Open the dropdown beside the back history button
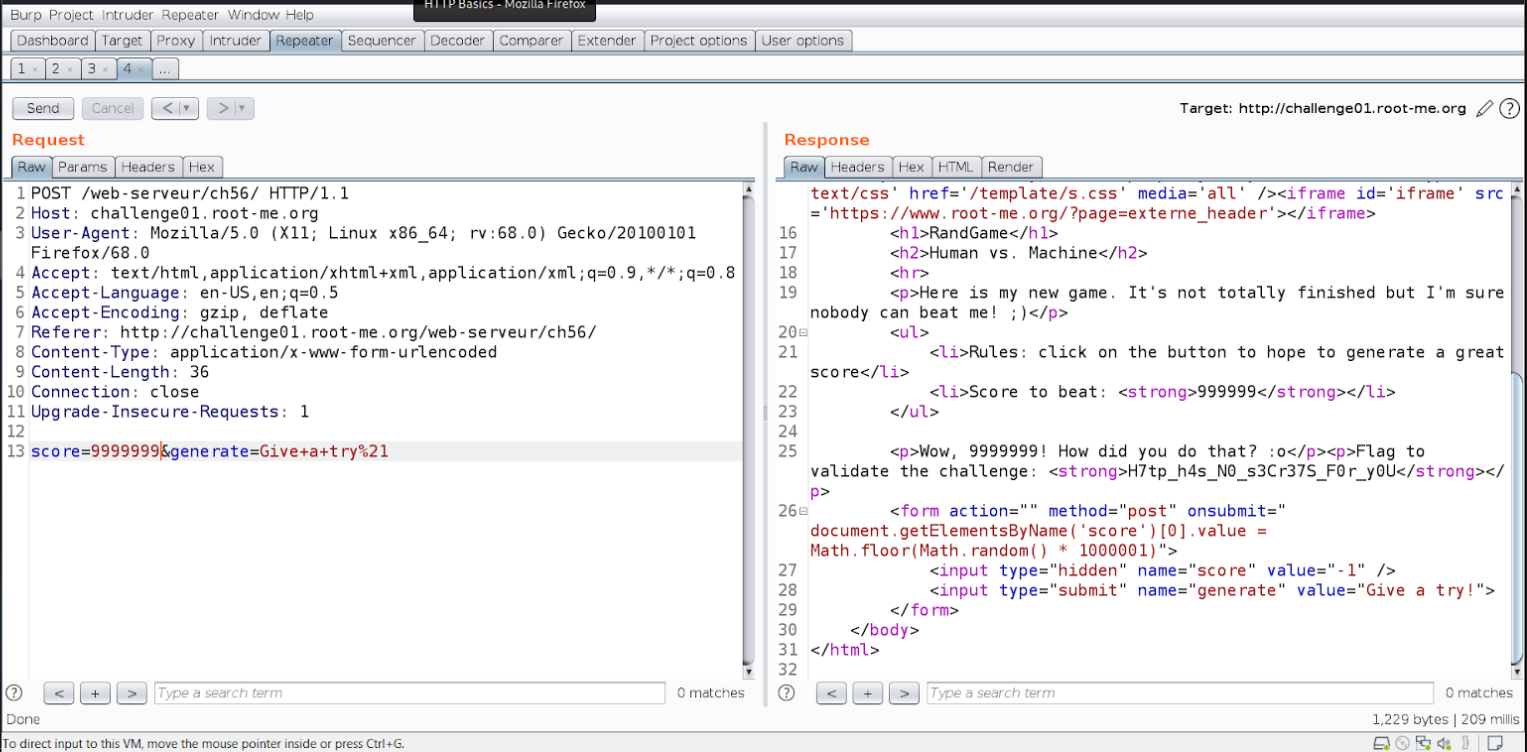This screenshot has width=1527, height=752. point(188,108)
